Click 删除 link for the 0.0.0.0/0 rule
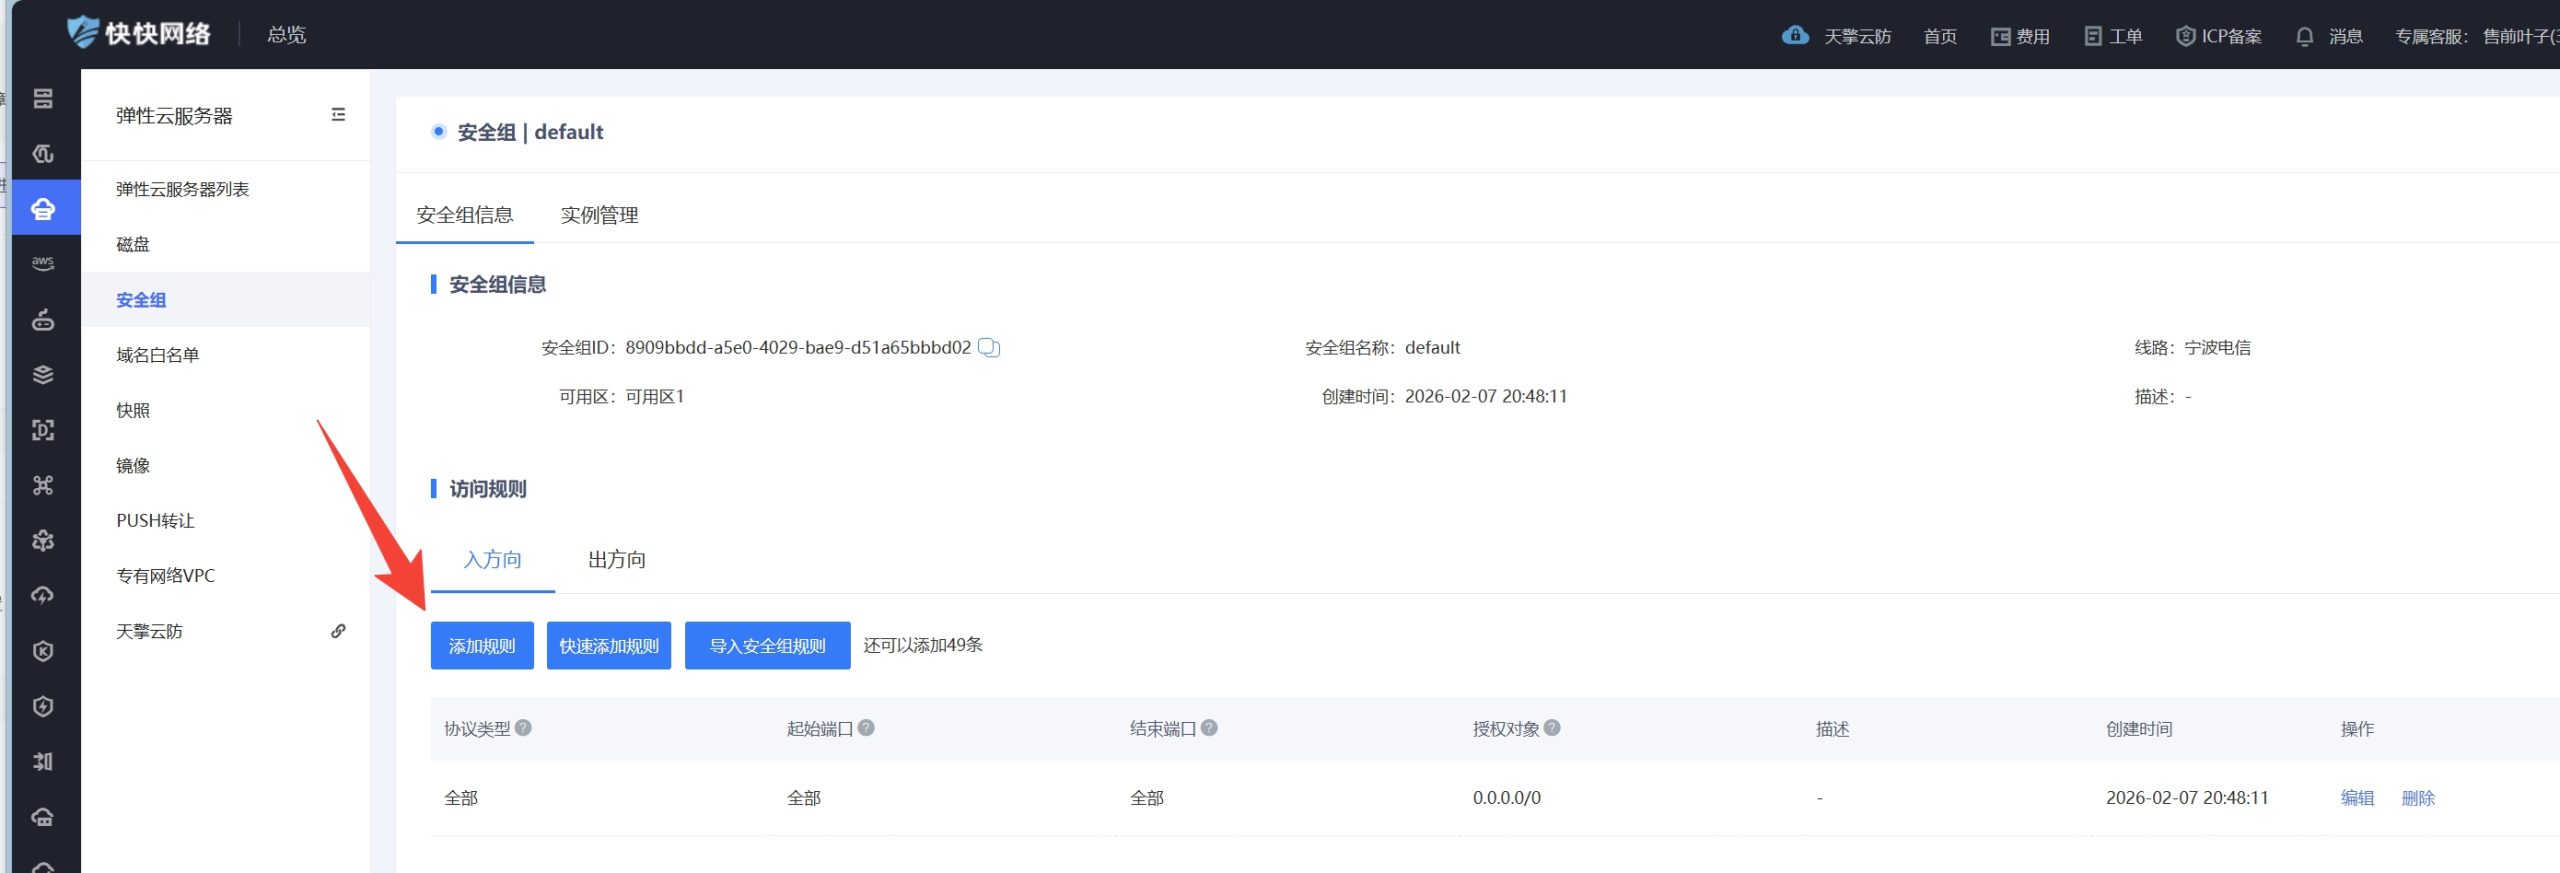2560x873 pixels. (x=2417, y=798)
